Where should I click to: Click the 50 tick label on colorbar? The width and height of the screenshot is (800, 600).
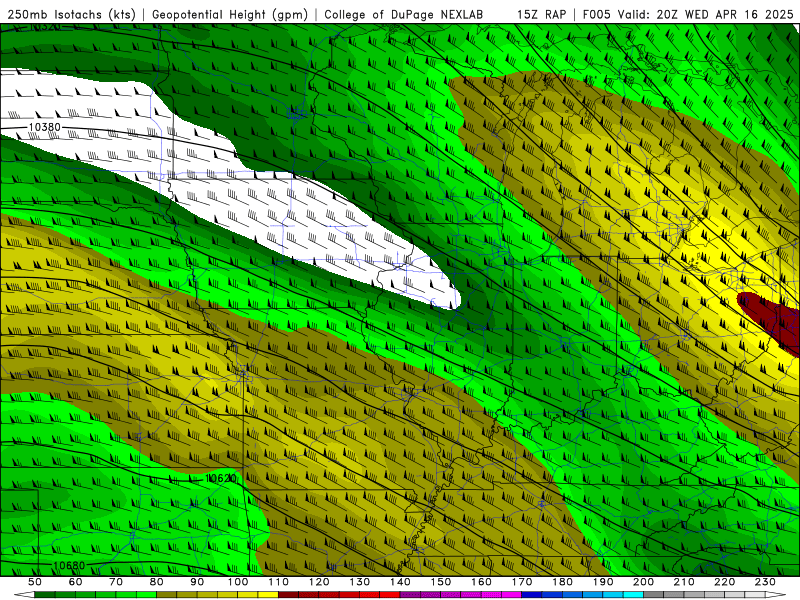(34, 582)
